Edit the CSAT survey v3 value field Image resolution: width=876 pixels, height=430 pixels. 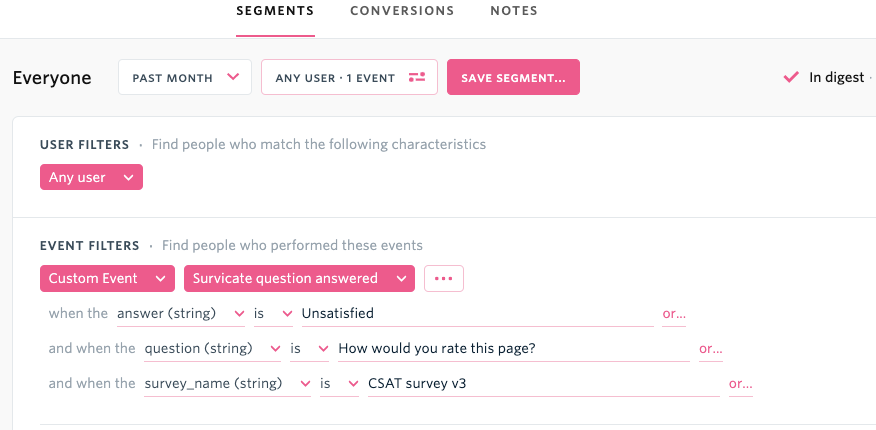point(544,384)
